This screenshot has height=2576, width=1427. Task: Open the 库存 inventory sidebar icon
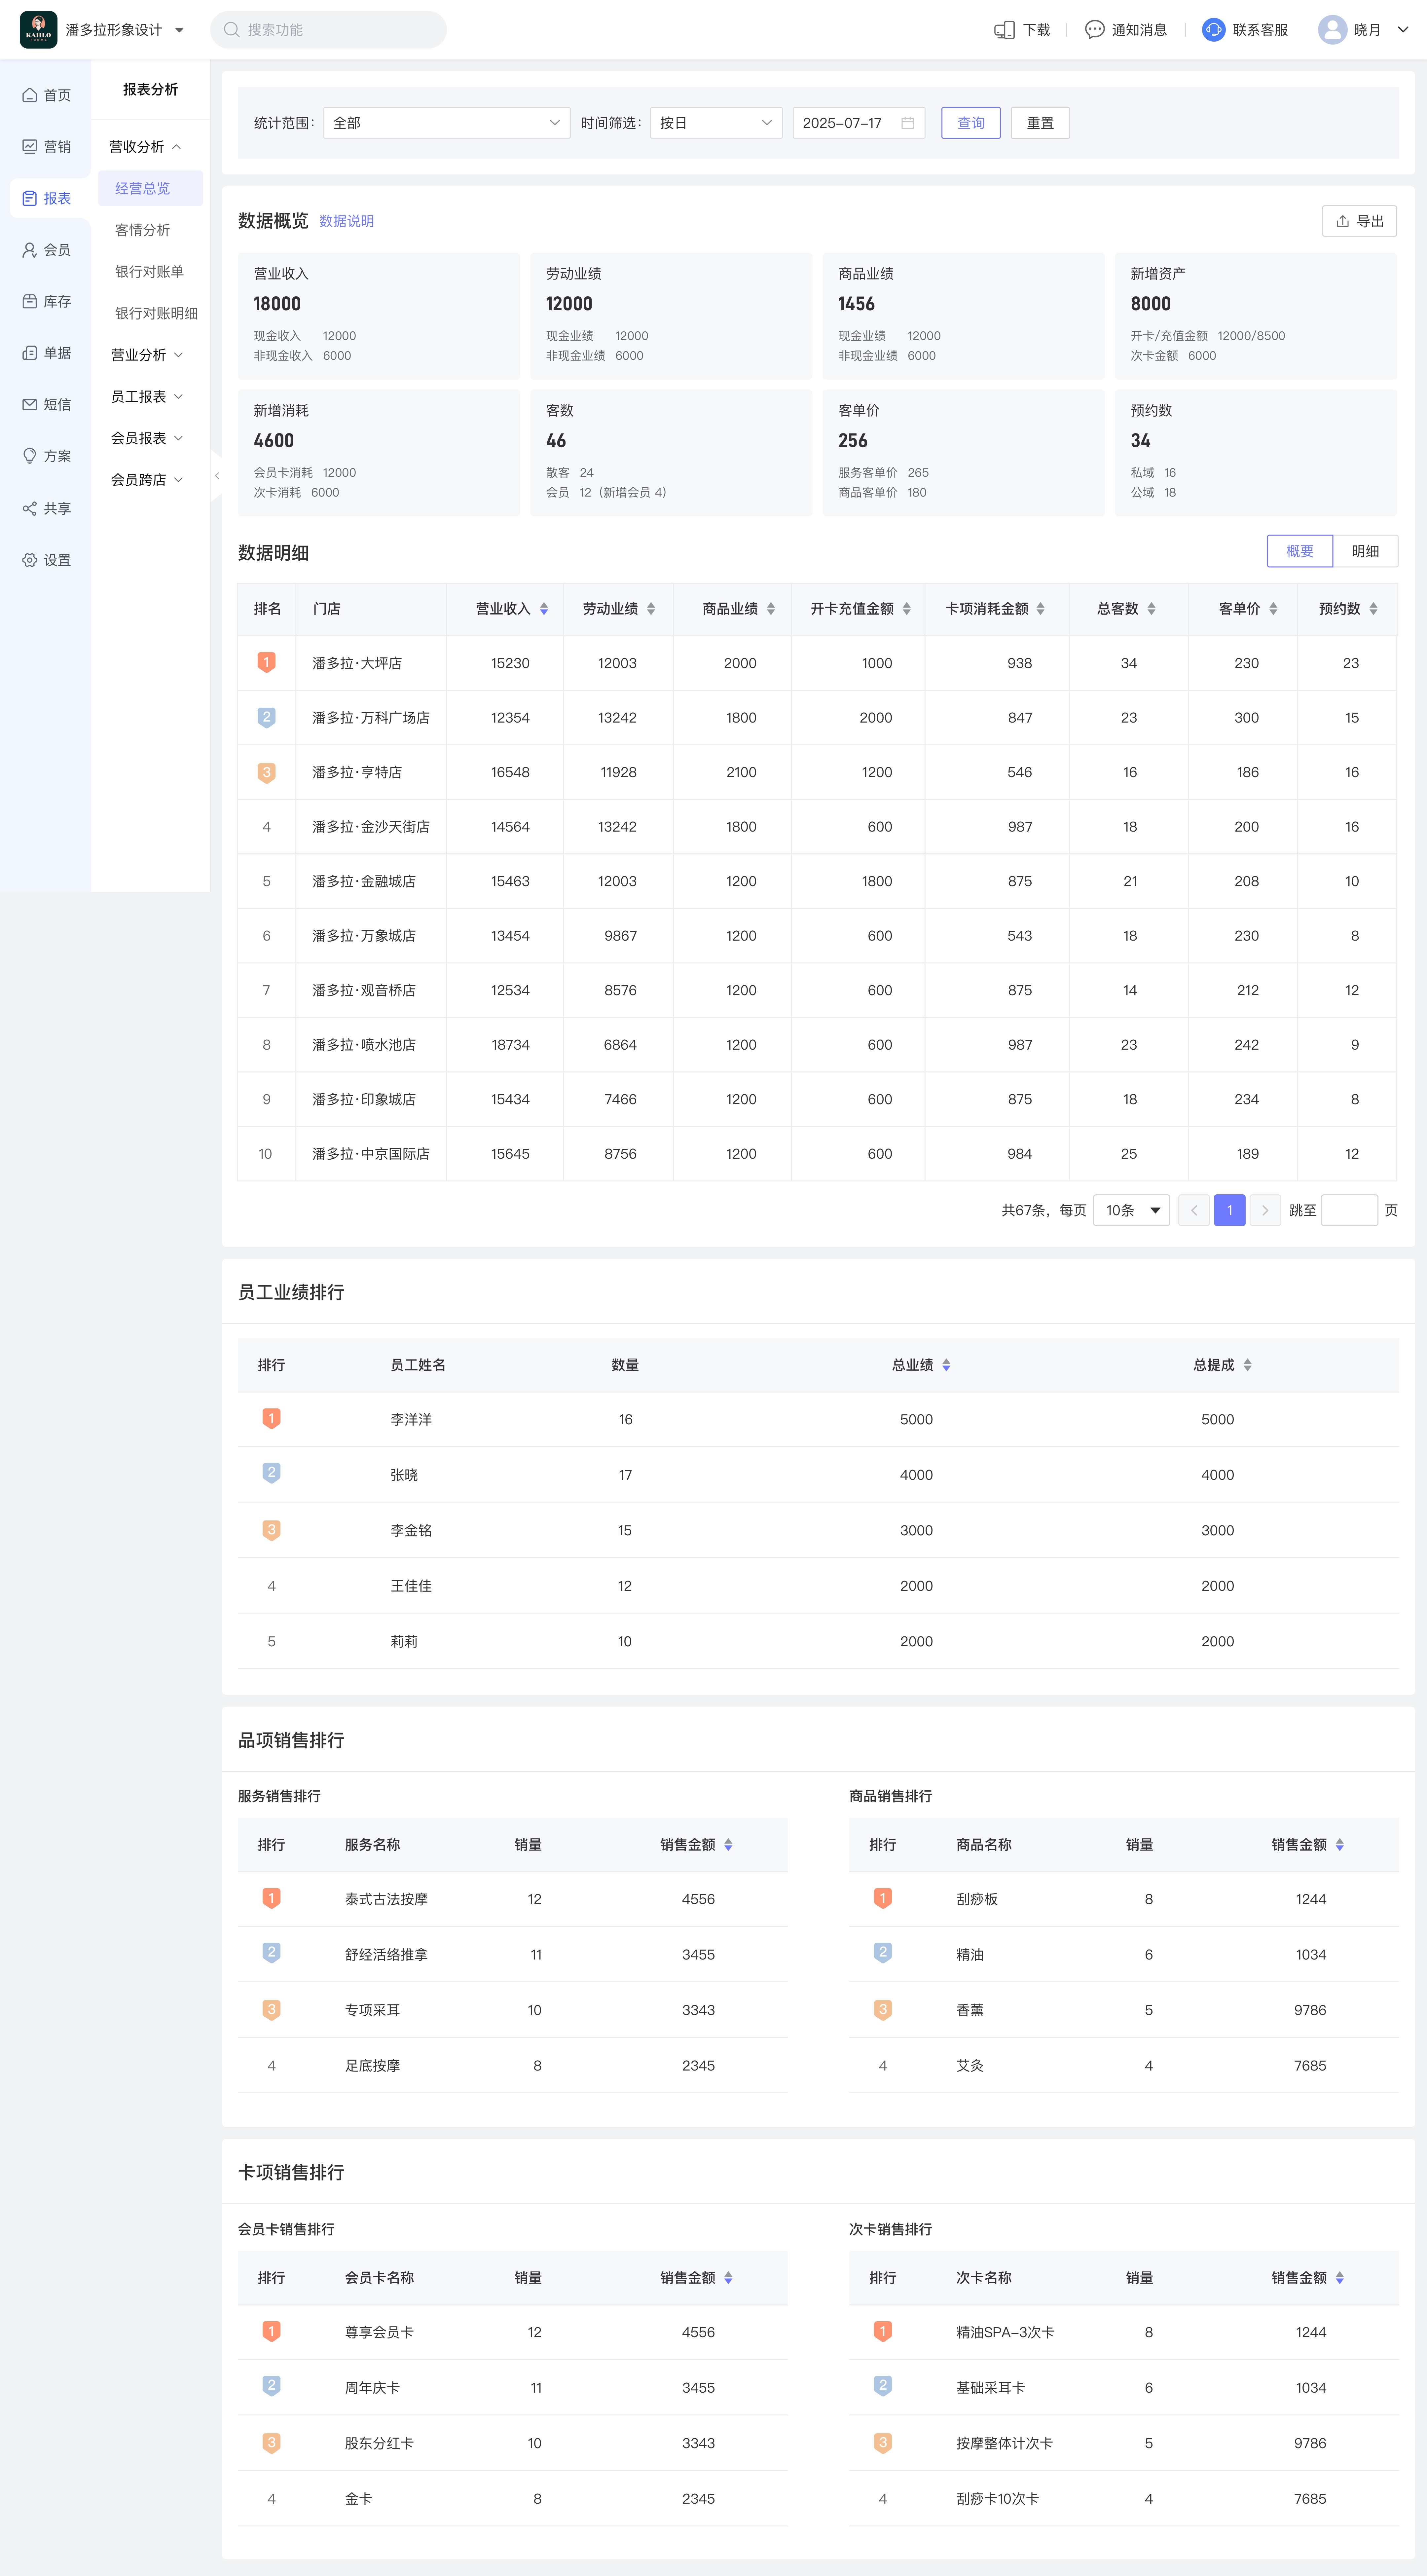pyautogui.click(x=30, y=301)
